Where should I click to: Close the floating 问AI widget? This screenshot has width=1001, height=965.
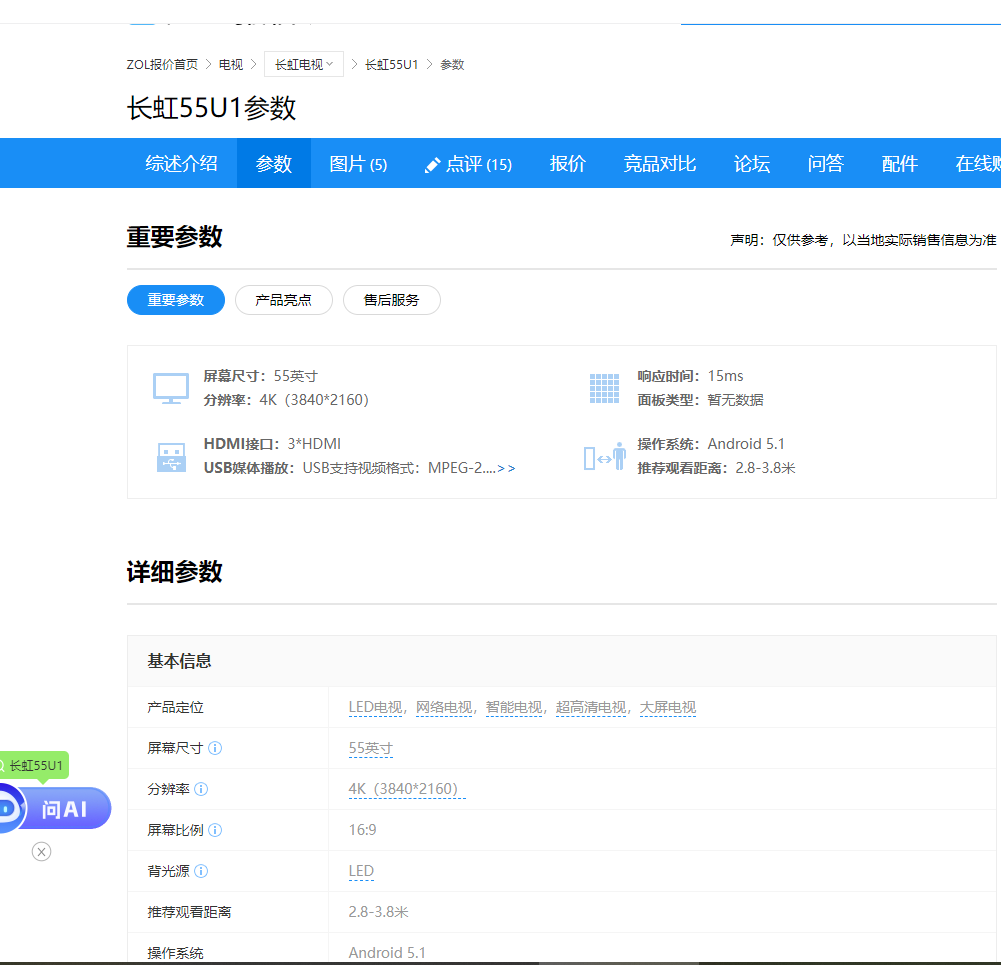pos(41,852)
